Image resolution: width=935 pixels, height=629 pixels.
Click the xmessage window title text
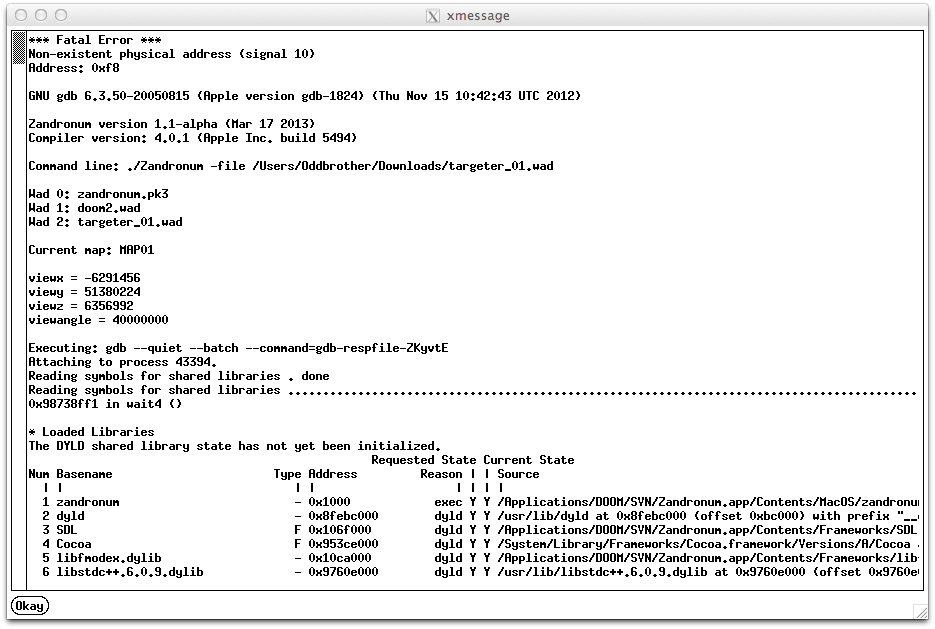tap(477, 16)
